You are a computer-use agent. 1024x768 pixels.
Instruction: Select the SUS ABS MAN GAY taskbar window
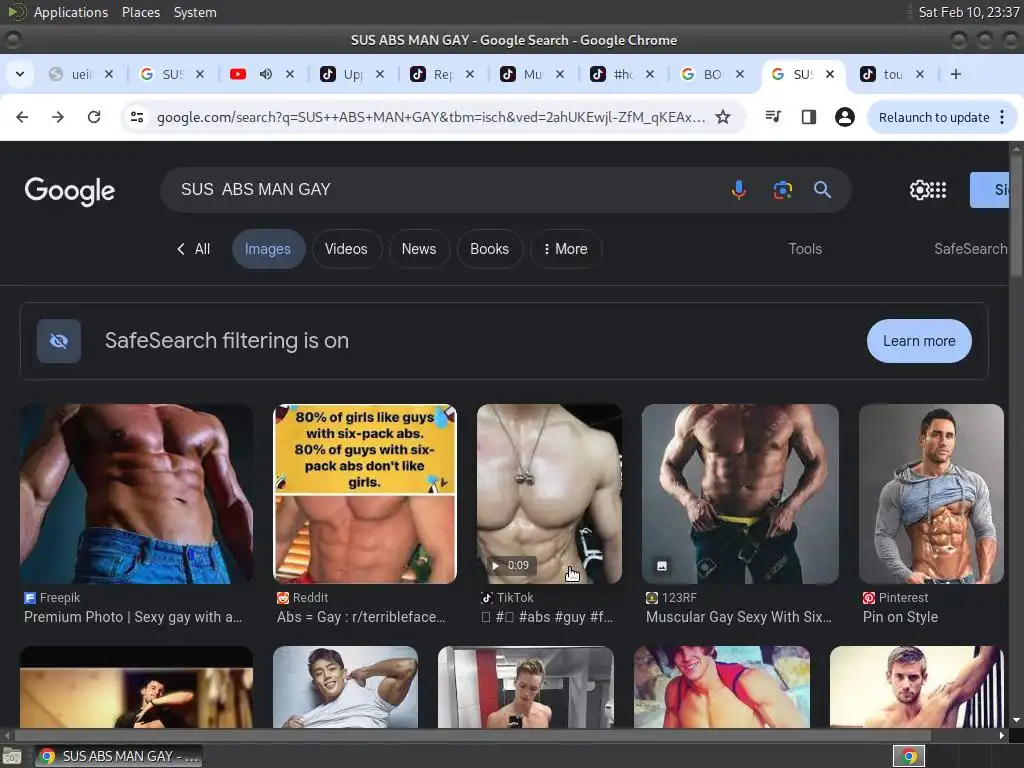(x=119, y=756)
